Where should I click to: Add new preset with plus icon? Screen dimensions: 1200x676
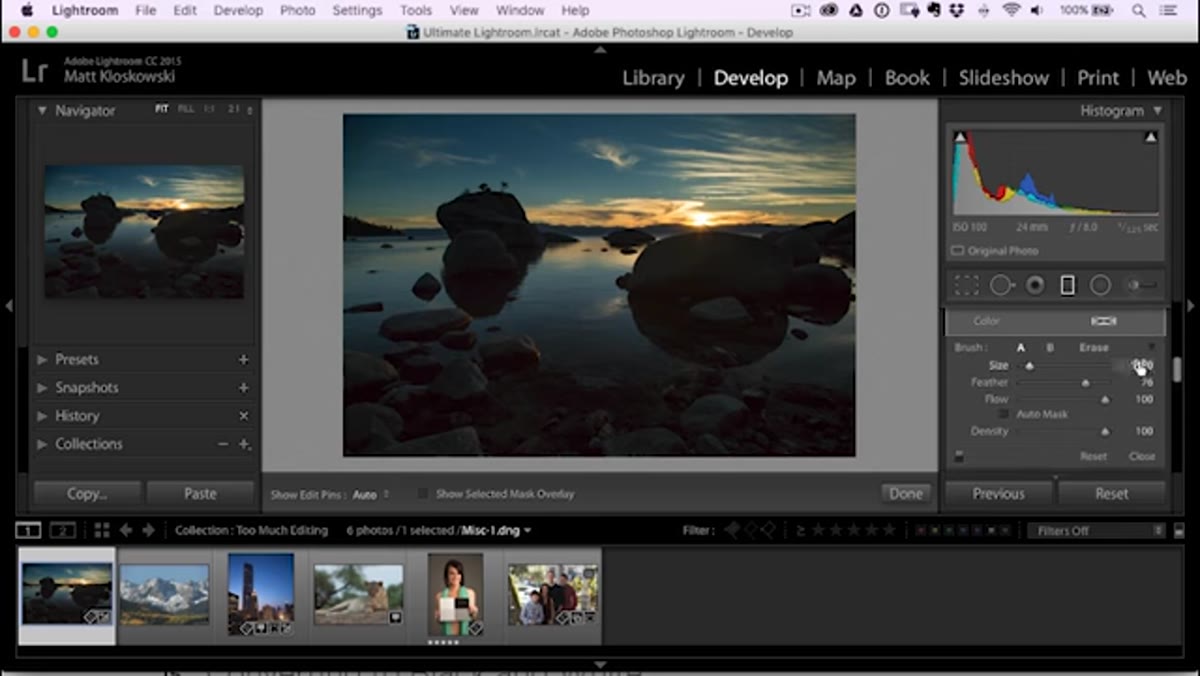(x=243, y=360)
